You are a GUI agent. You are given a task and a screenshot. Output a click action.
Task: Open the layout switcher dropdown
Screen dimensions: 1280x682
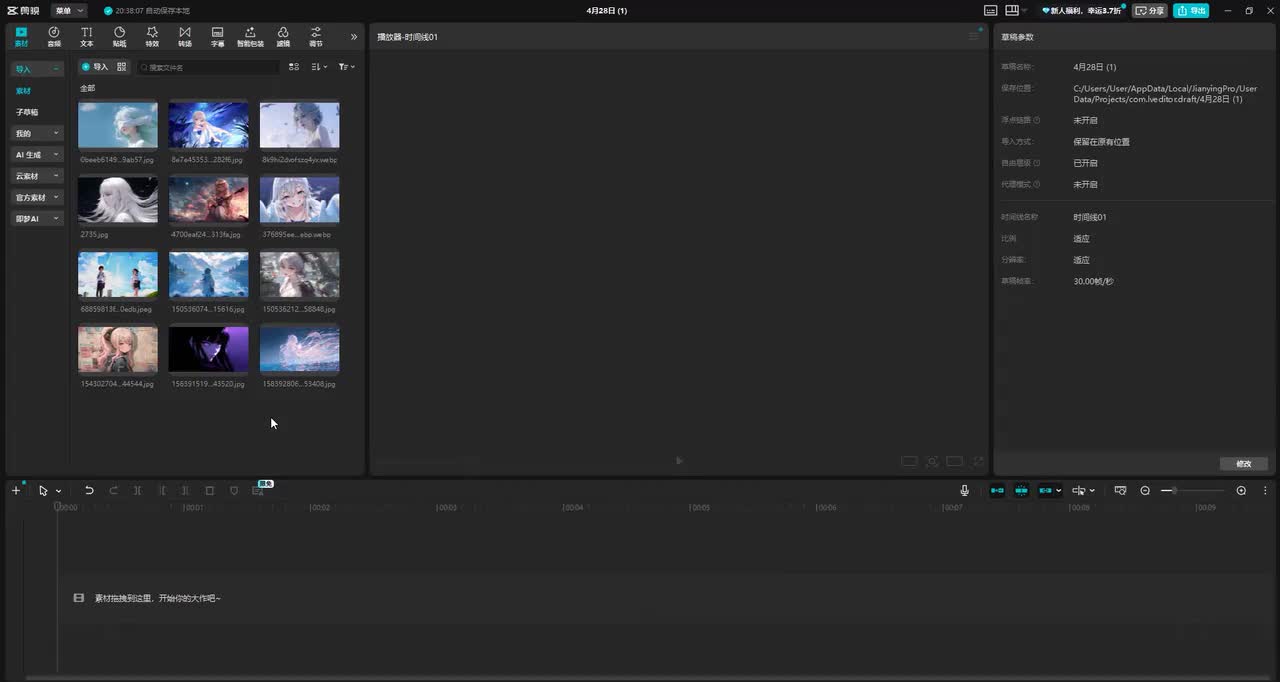(x=1017, y=10)
